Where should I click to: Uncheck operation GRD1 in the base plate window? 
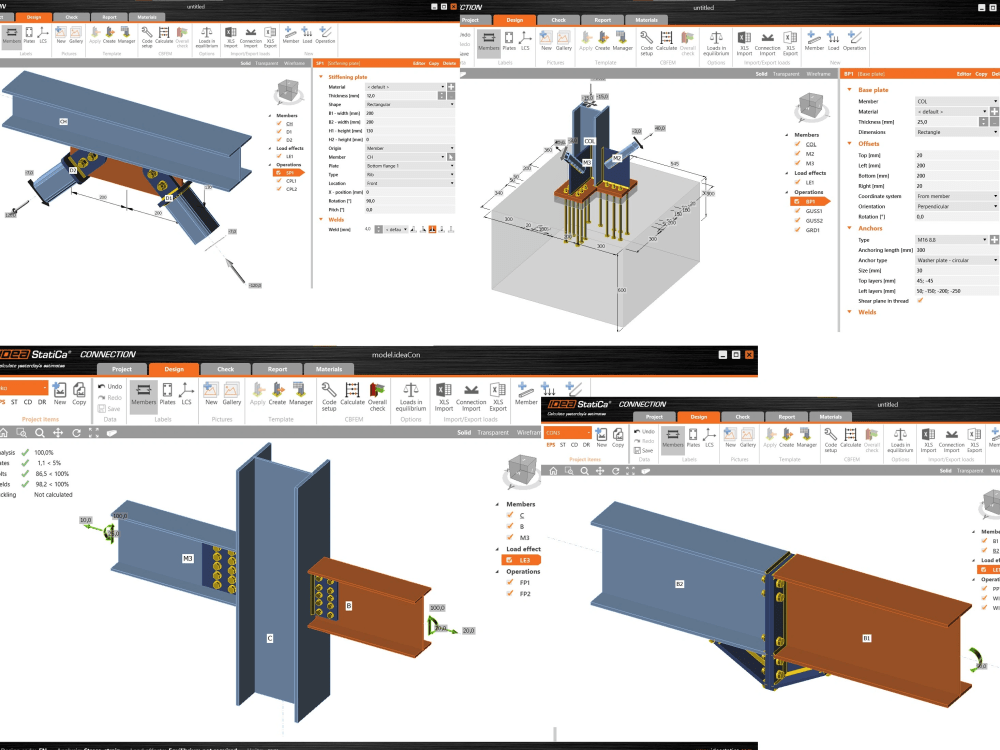(x=797, y=230)
